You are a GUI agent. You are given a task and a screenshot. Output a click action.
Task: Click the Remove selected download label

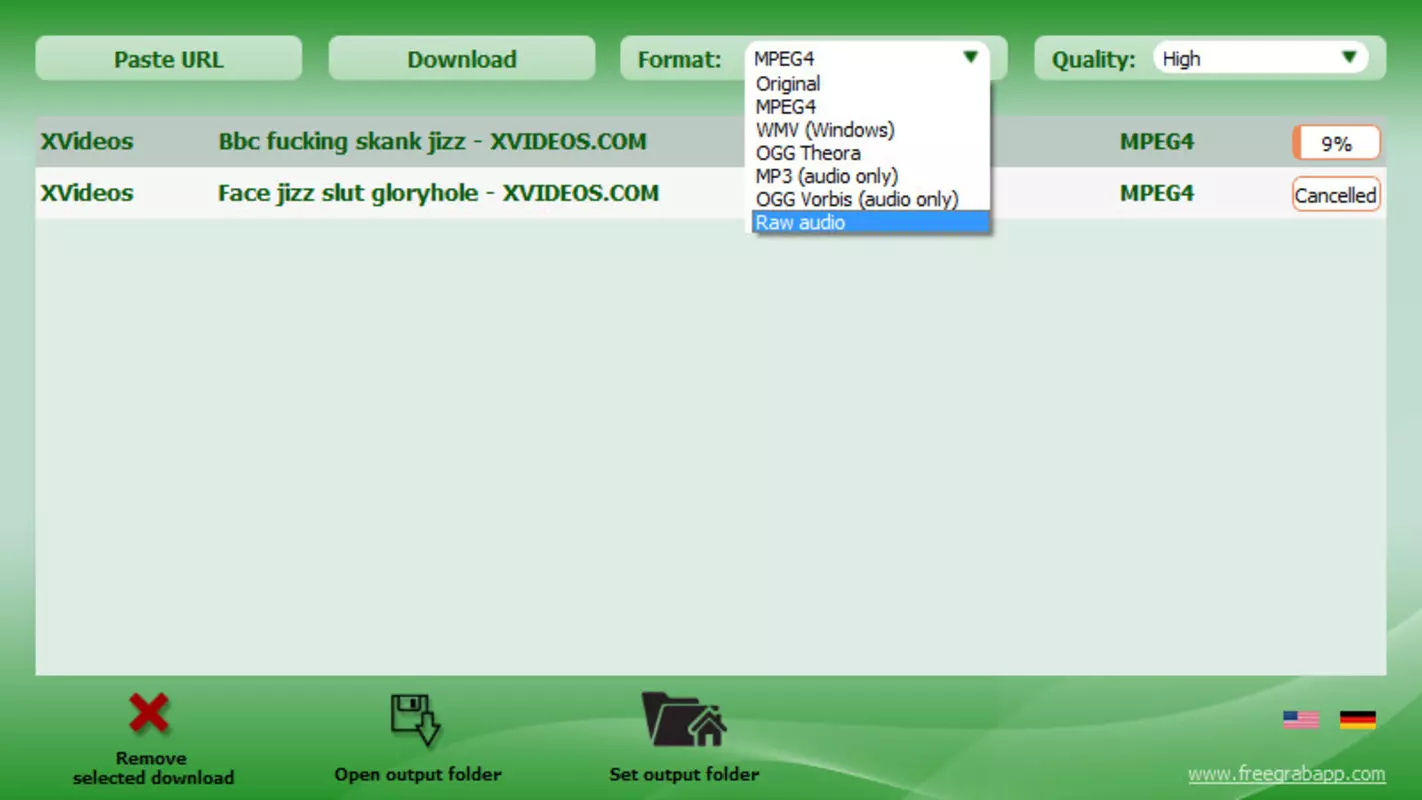coord(153,768)
